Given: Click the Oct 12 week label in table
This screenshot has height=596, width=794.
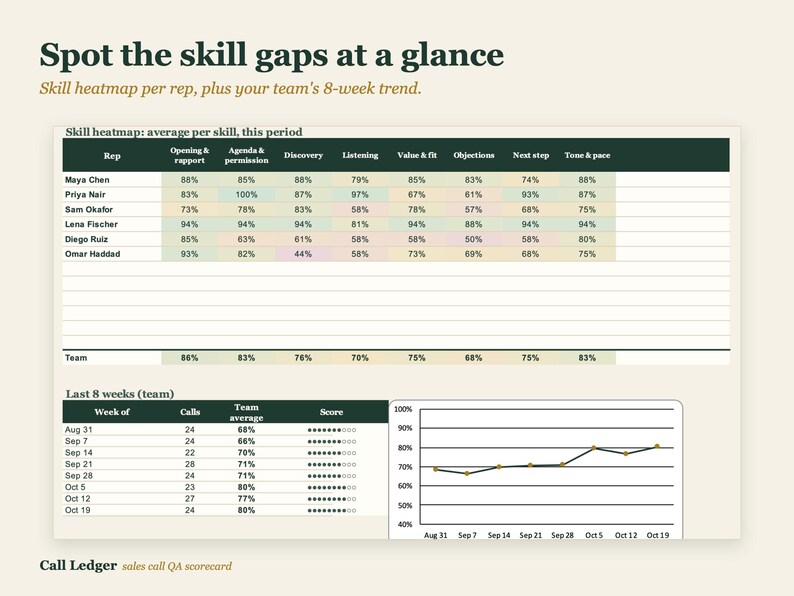Looking at the screenshot, I should pos(77,499).
